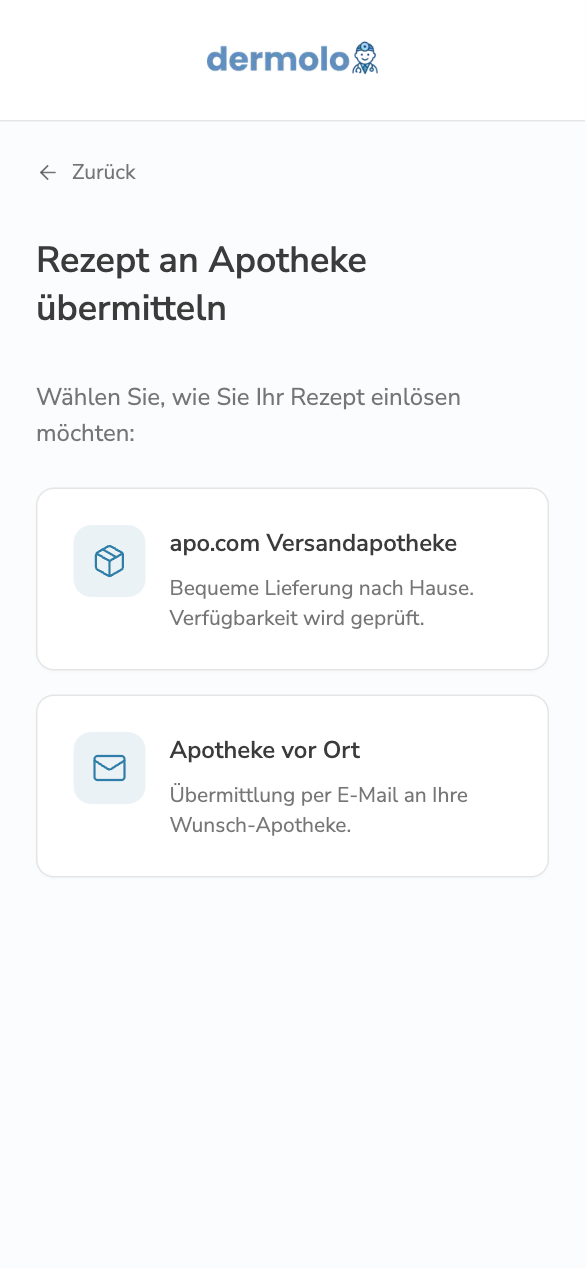Open the Wunsch-Apotheke selection option
586x1268 pixels.
(x=292, y=785)
